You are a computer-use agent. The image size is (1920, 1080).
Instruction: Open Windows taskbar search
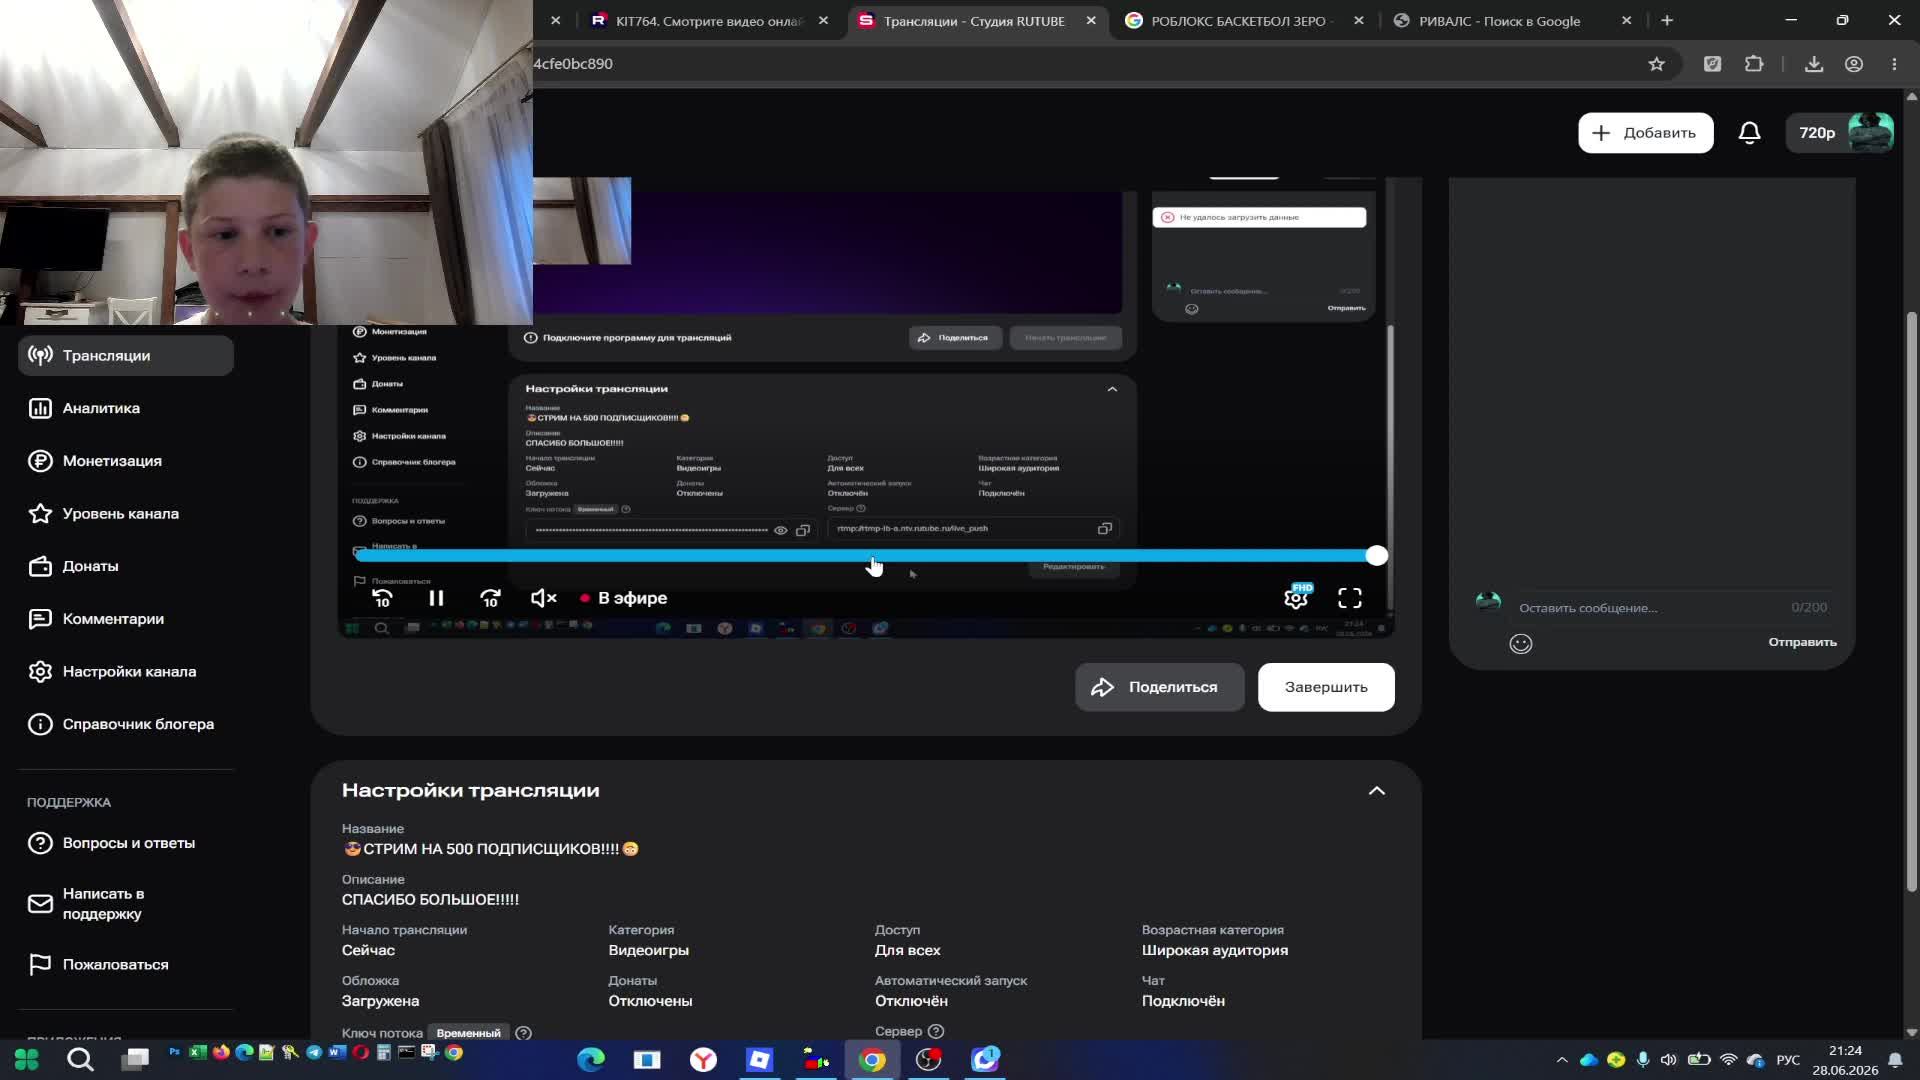coord(81,1059)
